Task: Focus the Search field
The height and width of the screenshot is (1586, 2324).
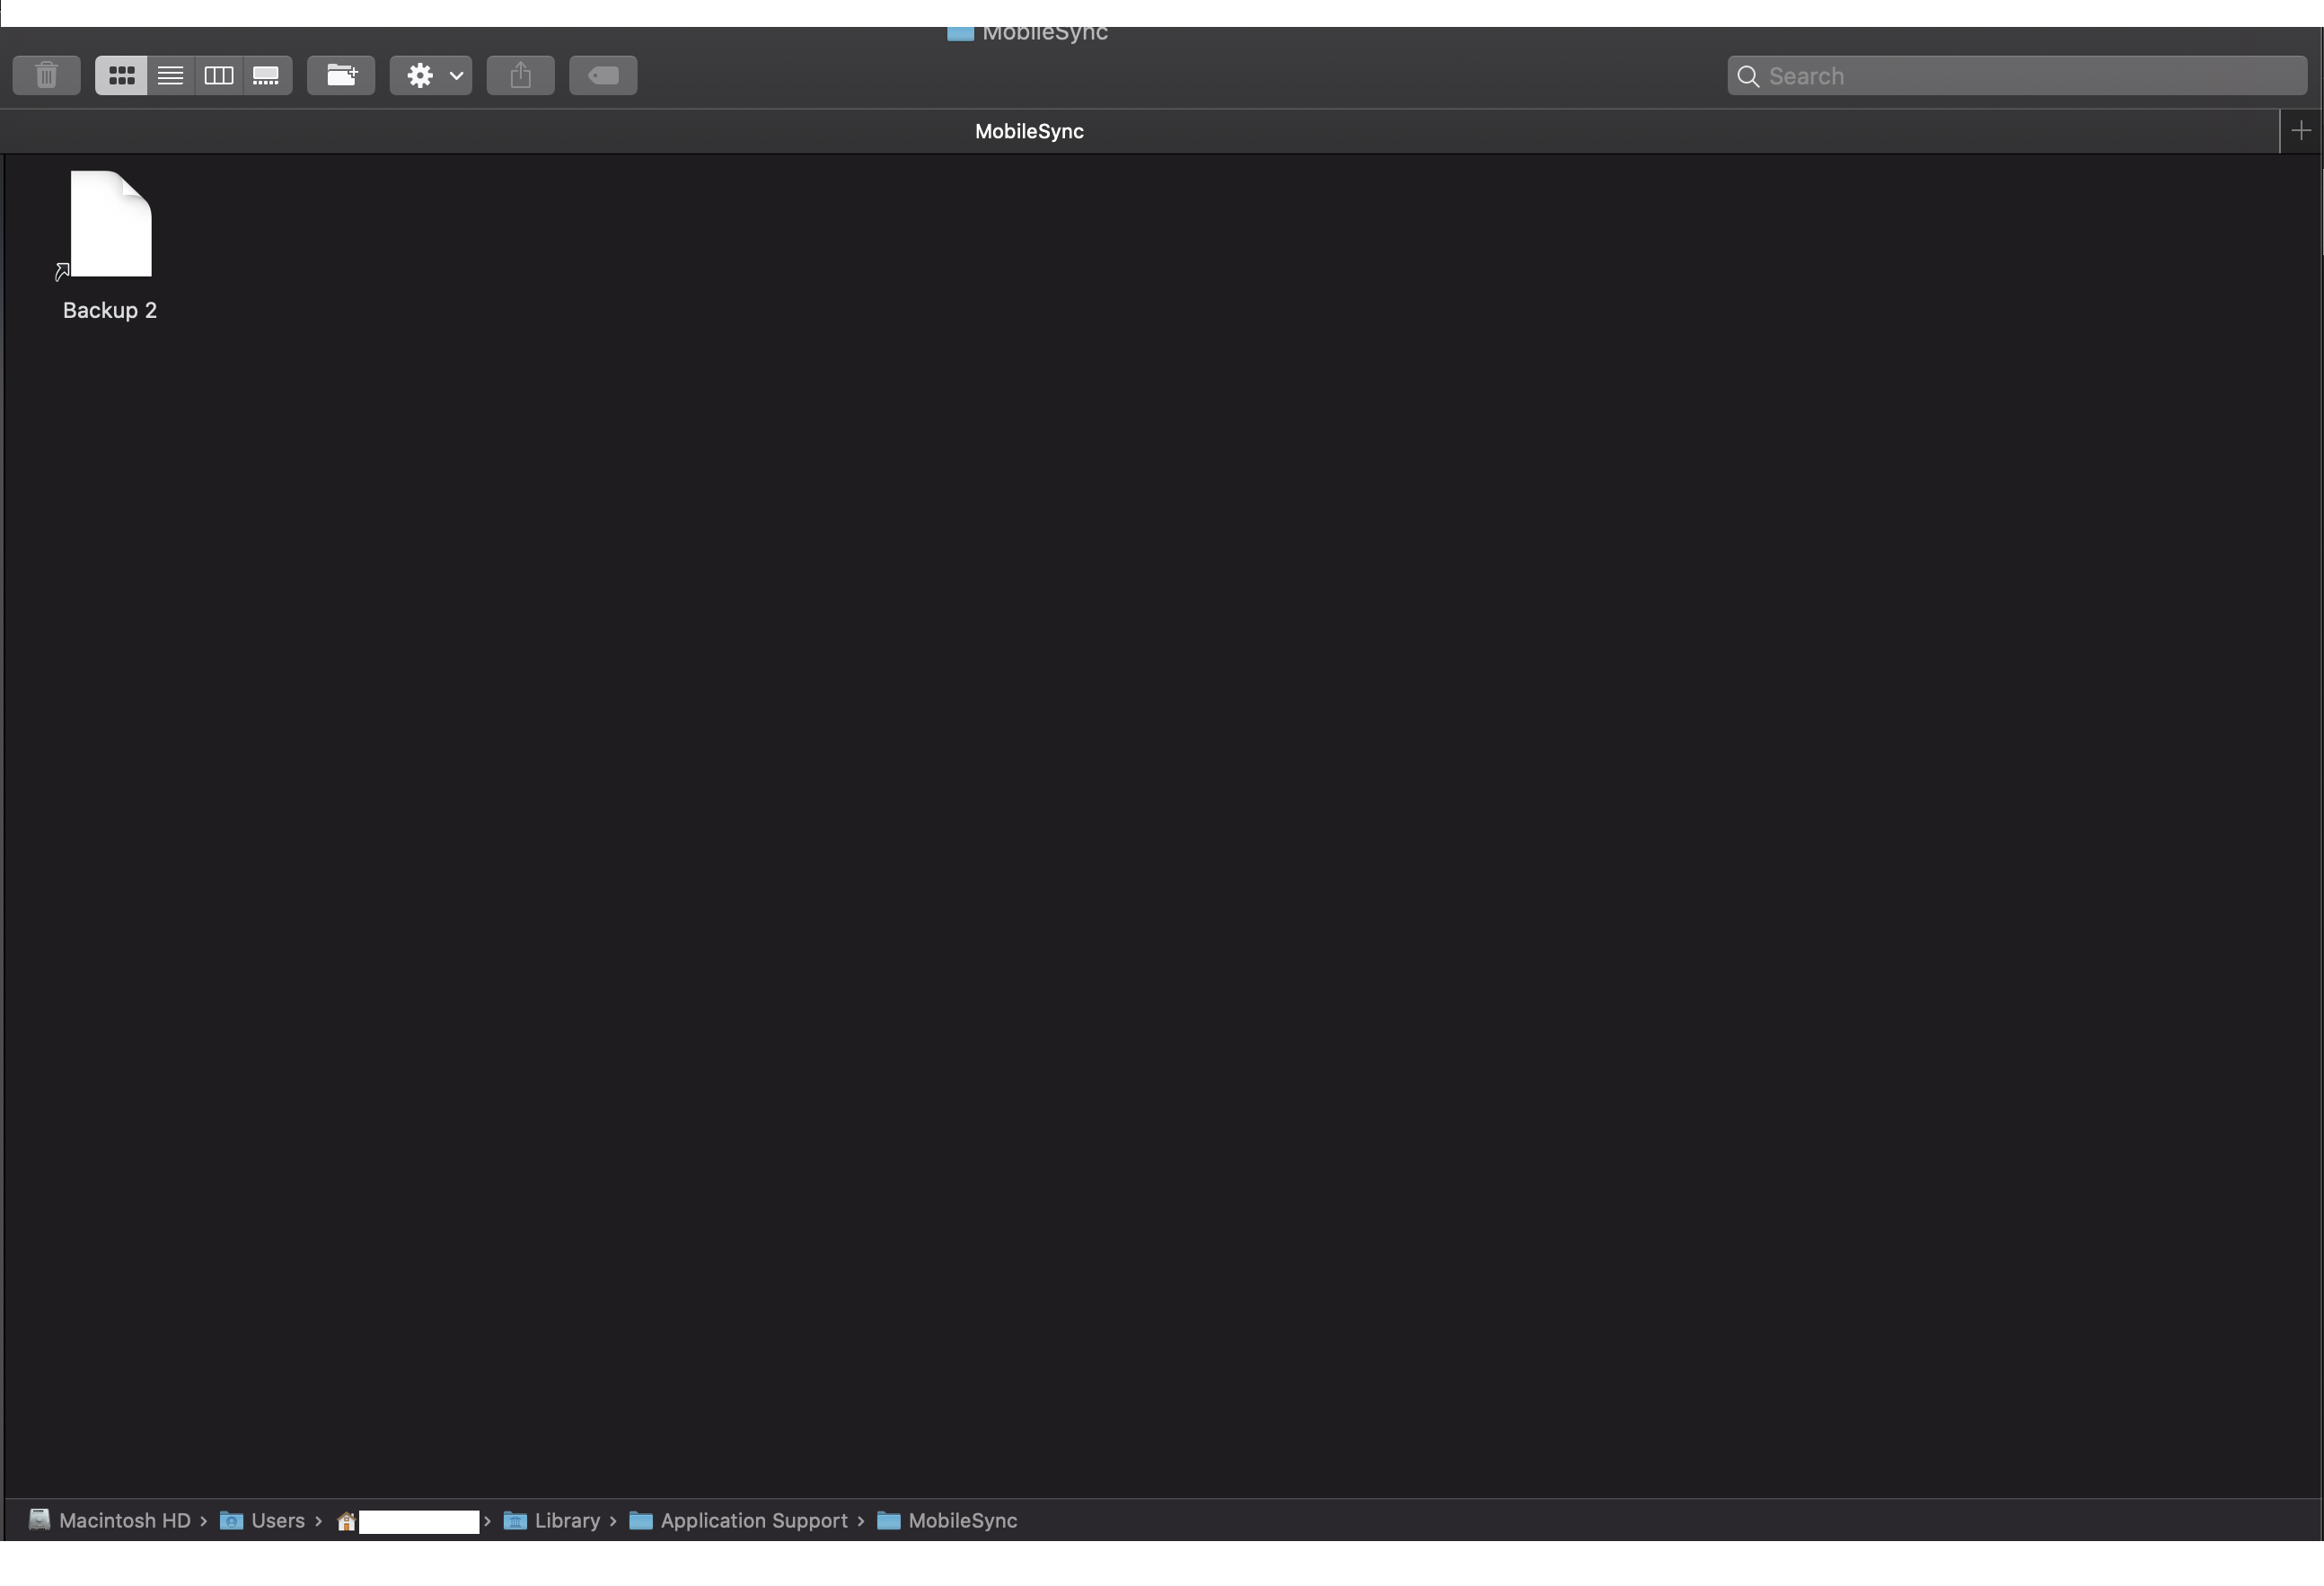Action: click(x=2030, y=76)
